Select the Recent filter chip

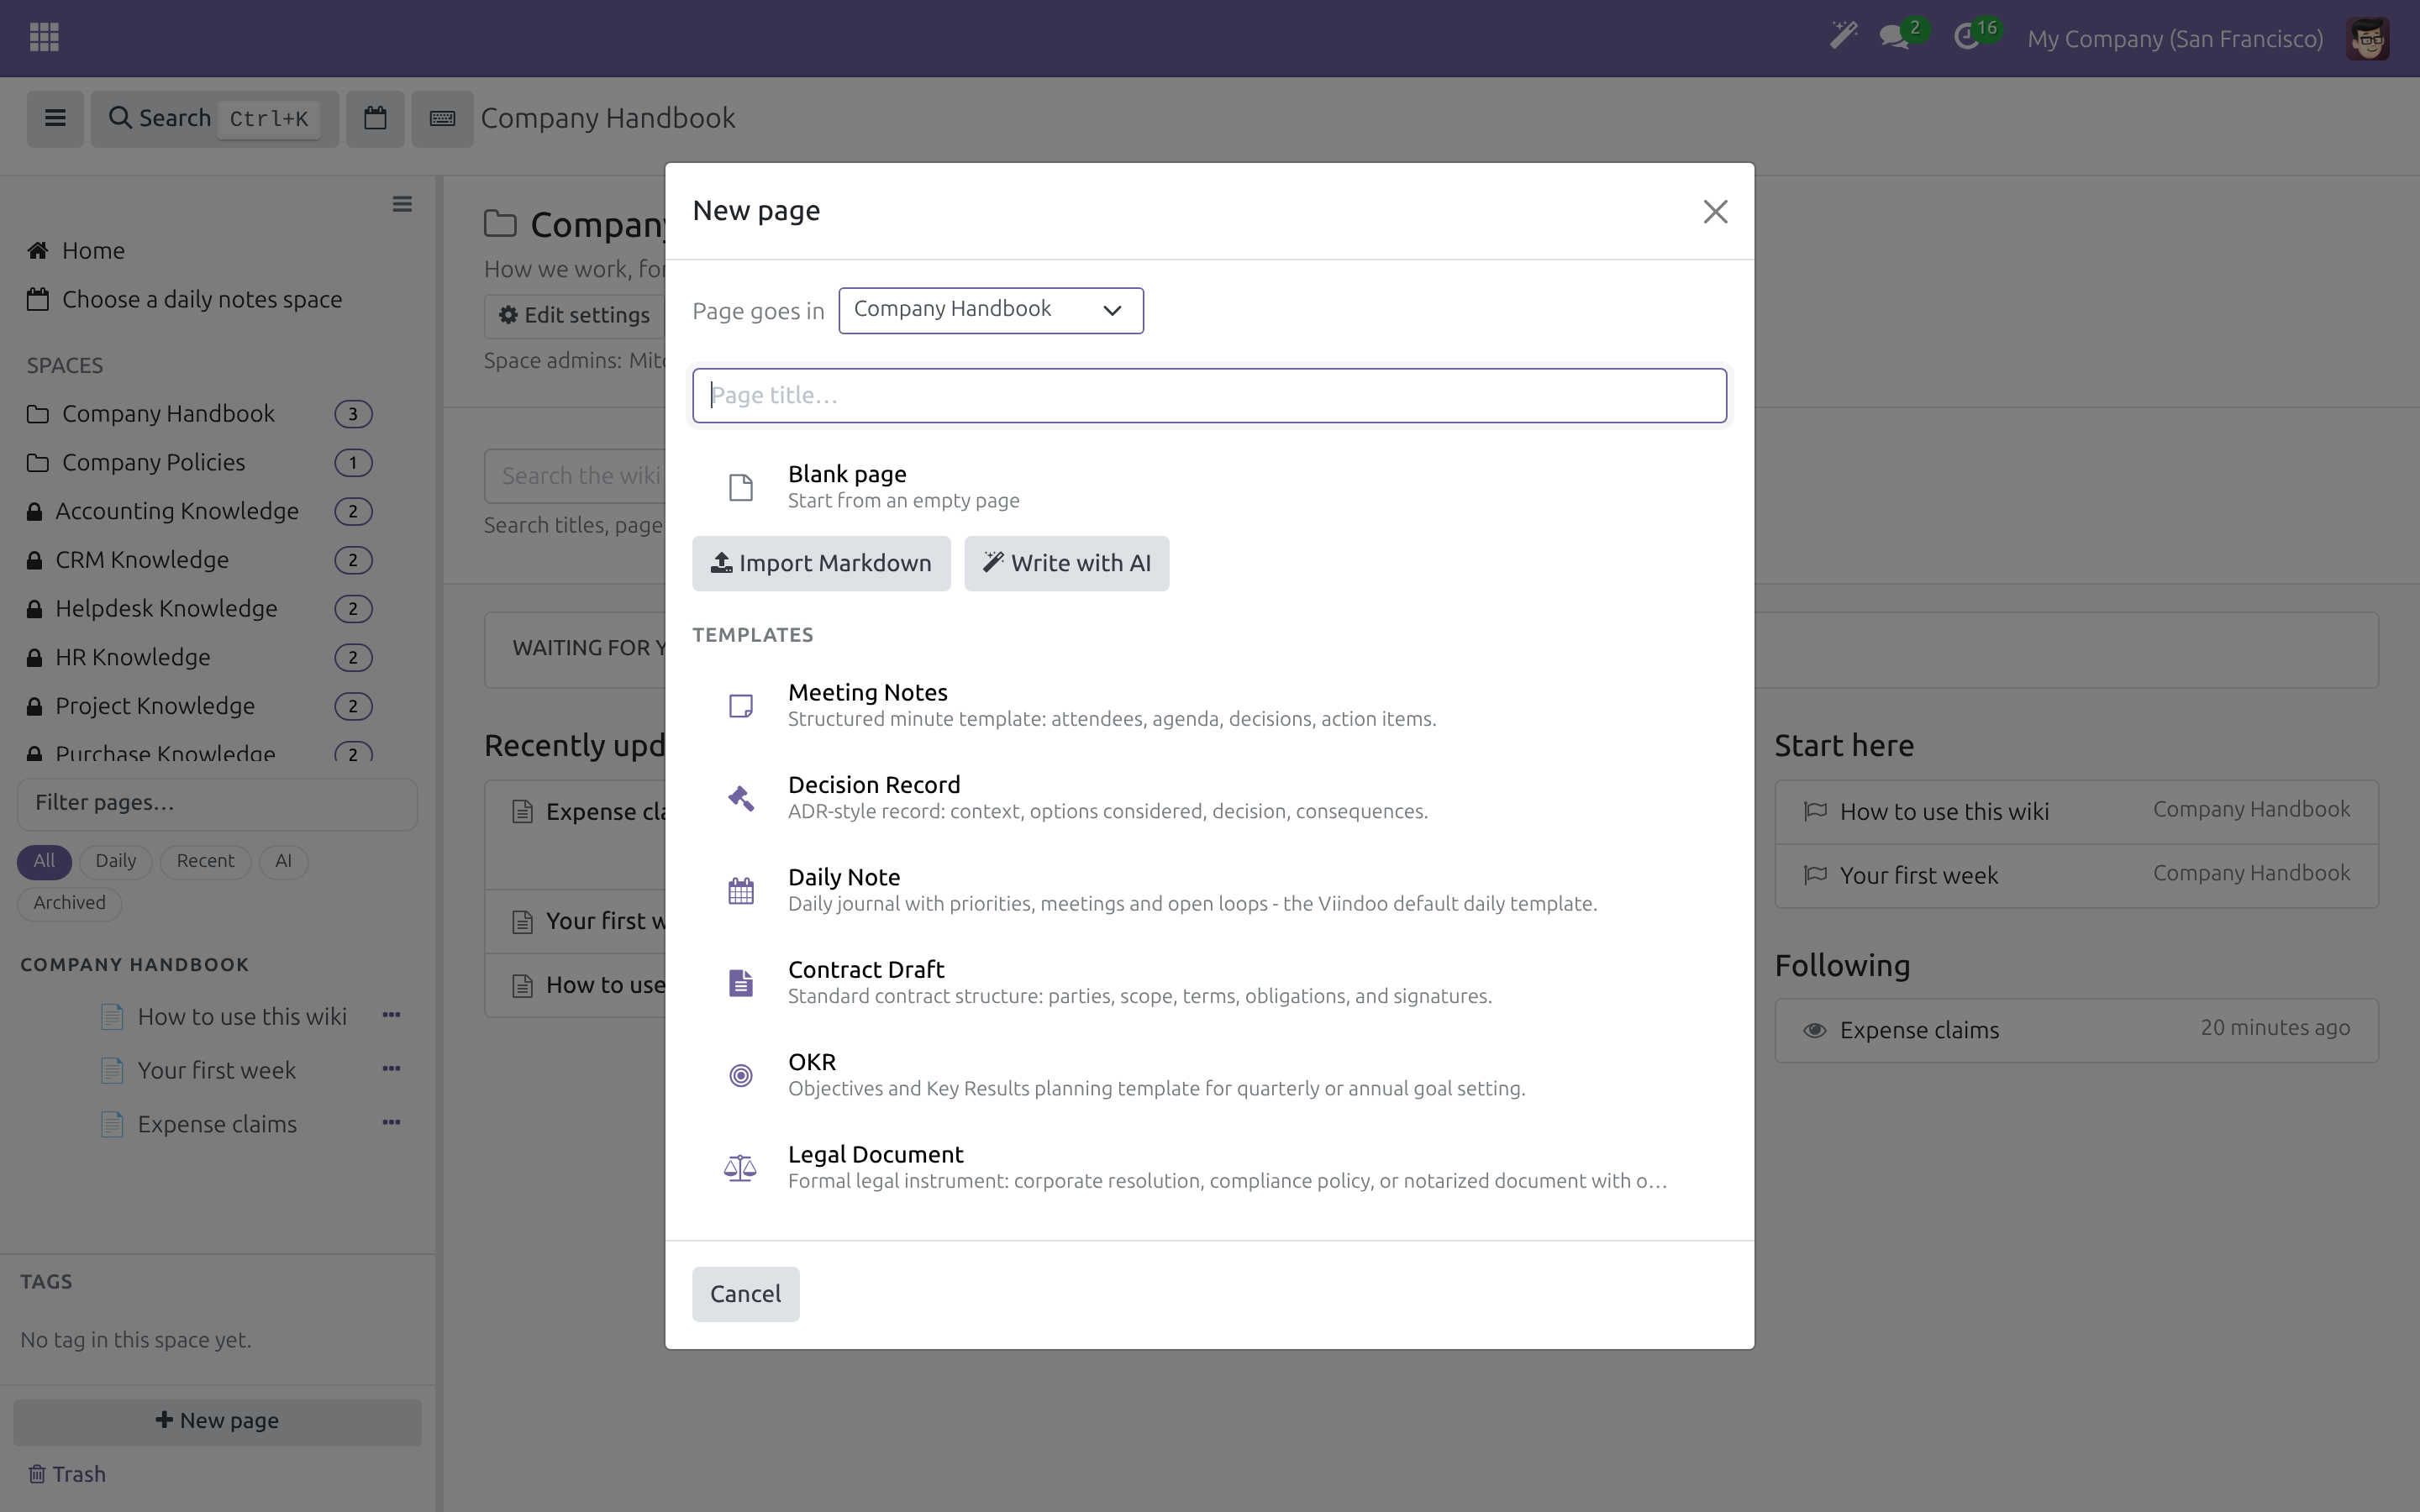[205, 861]
